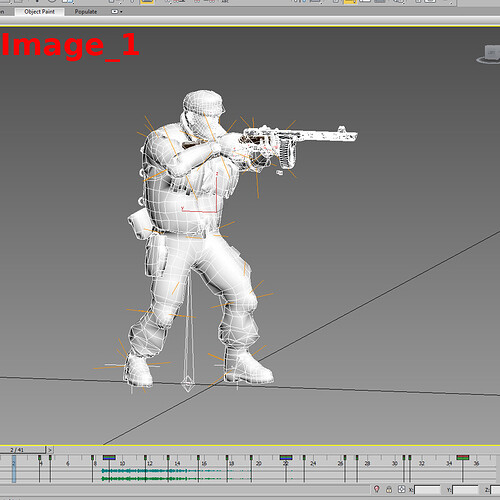The width and height of the screenshot is (500, 500).
Task: Switch to the Object Paint tab
Action: (39, 12)
